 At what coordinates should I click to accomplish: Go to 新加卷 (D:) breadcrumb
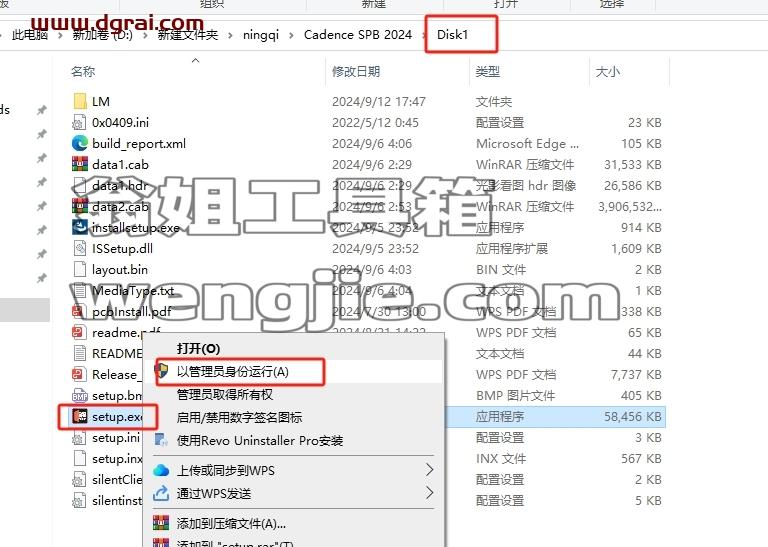[103, 35]
